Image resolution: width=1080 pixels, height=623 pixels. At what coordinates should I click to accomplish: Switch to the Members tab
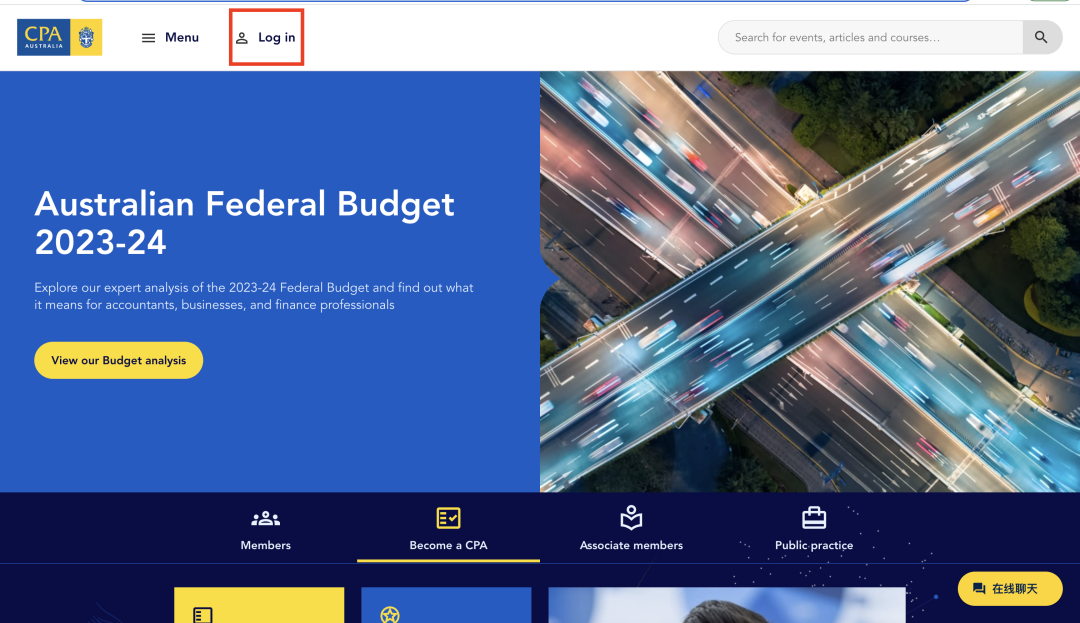click(x=265, y=529)
